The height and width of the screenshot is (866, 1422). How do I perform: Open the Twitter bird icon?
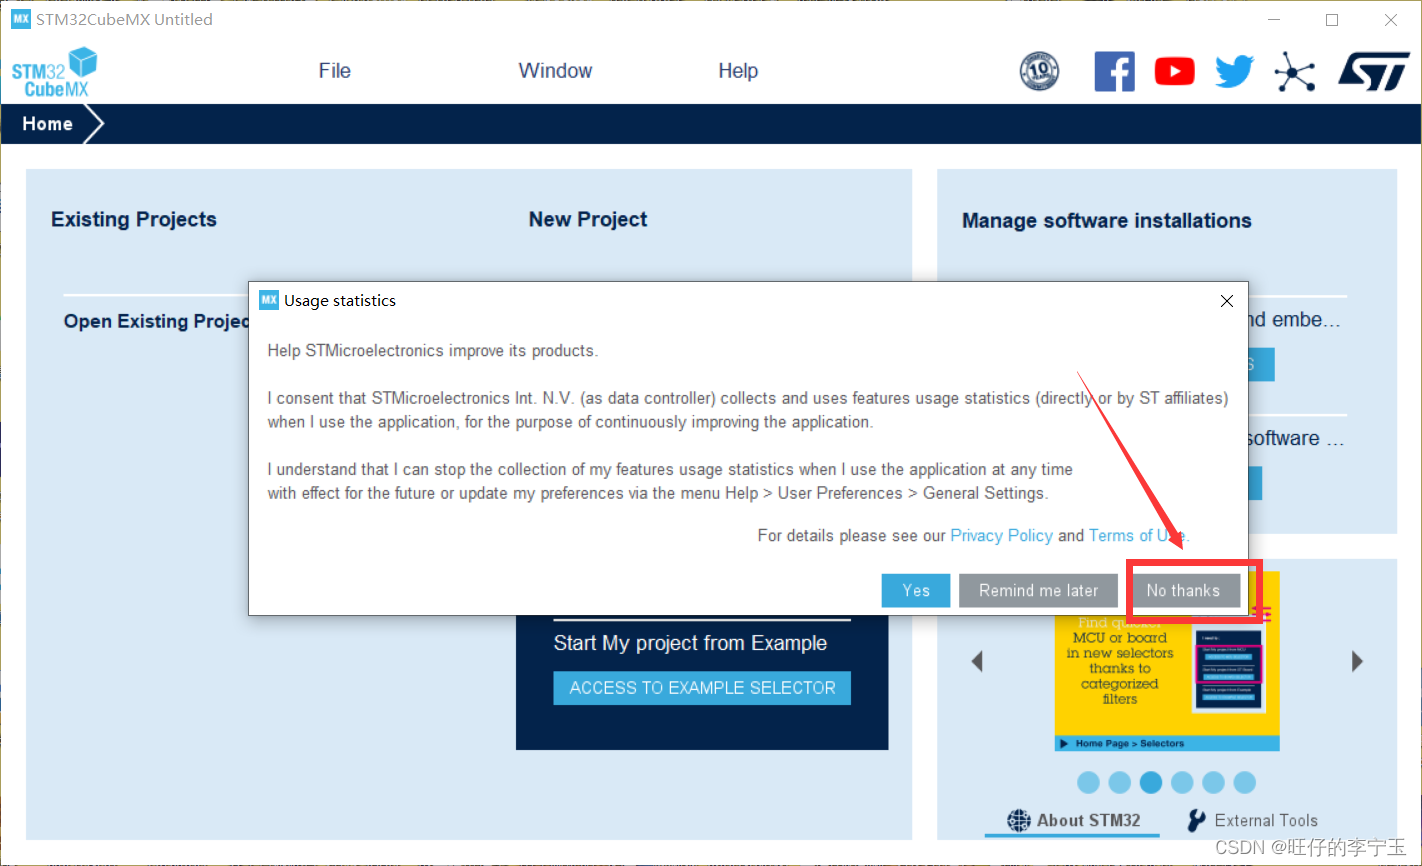(x=1235, y=71)
